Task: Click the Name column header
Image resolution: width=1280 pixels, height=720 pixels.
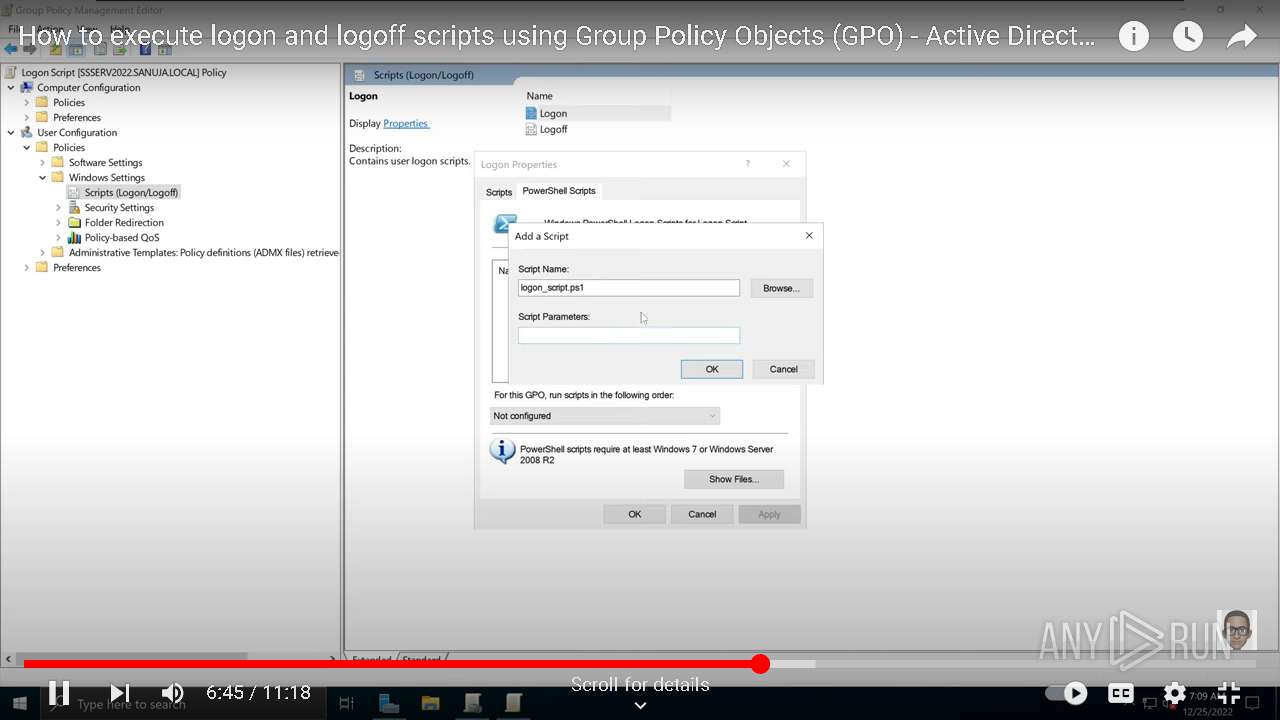Action: click(540, 96)
